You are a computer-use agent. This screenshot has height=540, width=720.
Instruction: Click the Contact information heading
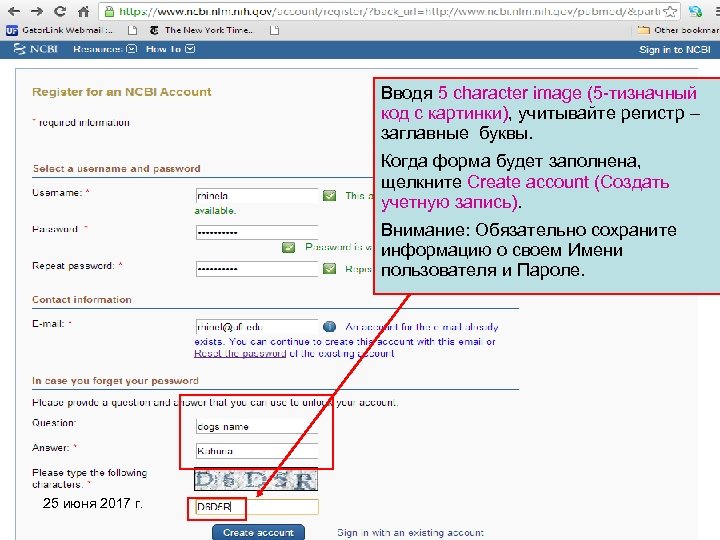point(82,299)
